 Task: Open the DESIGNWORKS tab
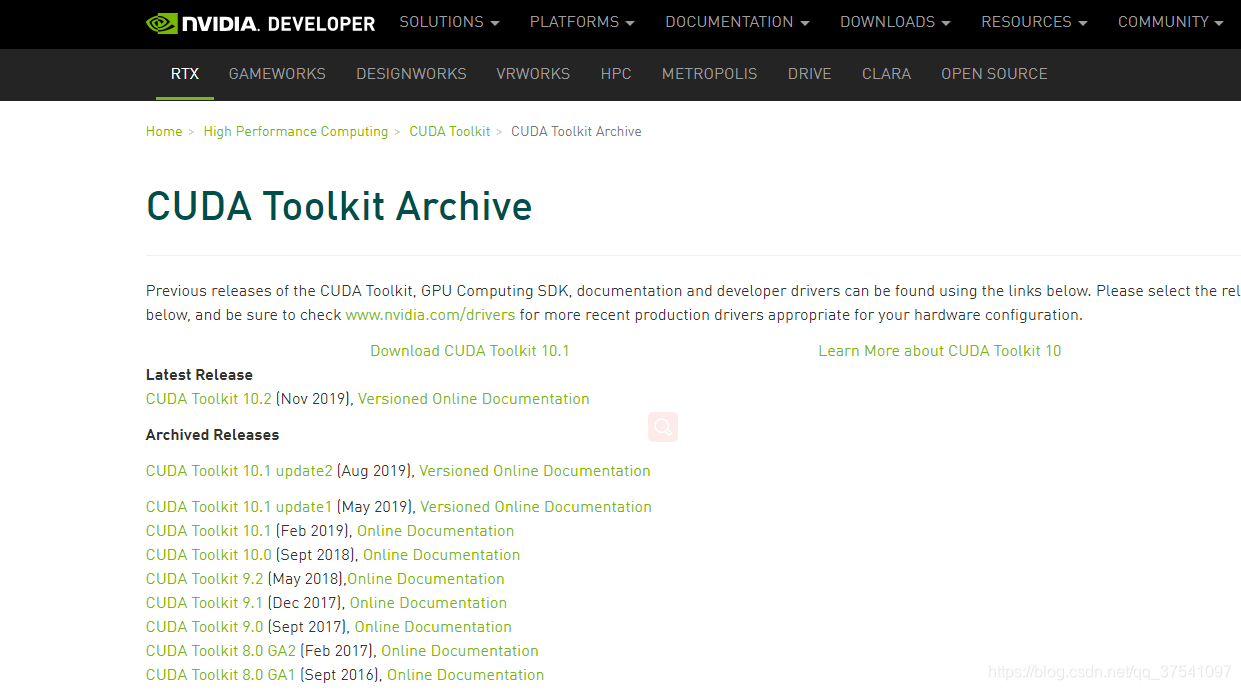411,74
